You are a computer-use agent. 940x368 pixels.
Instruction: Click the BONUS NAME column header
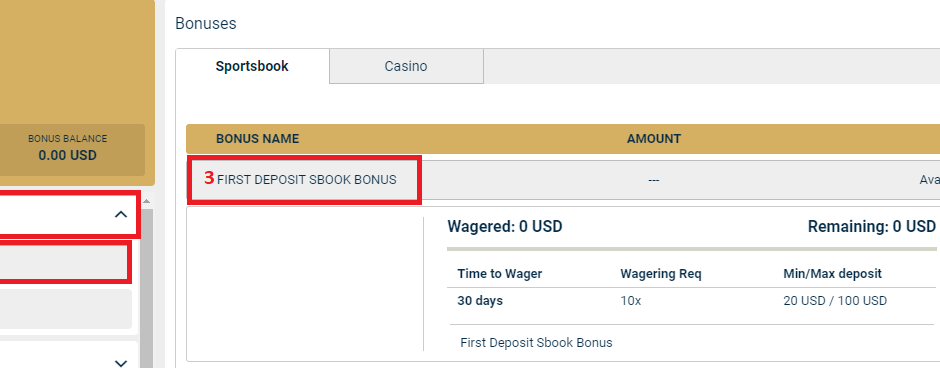click(257, 139)
